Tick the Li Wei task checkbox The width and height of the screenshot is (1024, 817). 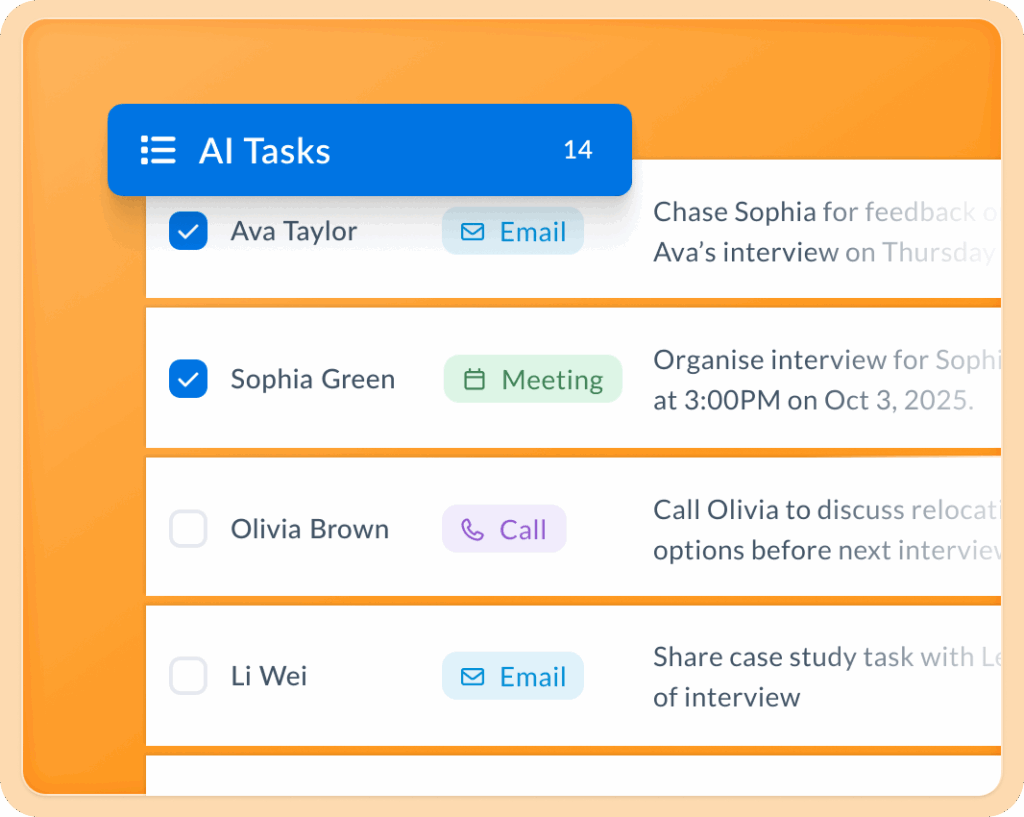tap(188, 676)
